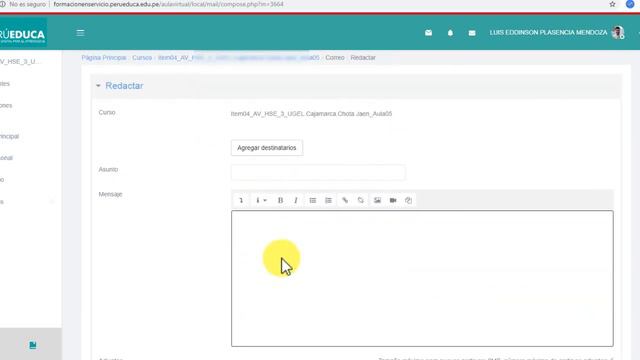Go to Página Principal breadcrumb link
The height and width of the screenshot is (360, 640).
(x=104, y=58)
